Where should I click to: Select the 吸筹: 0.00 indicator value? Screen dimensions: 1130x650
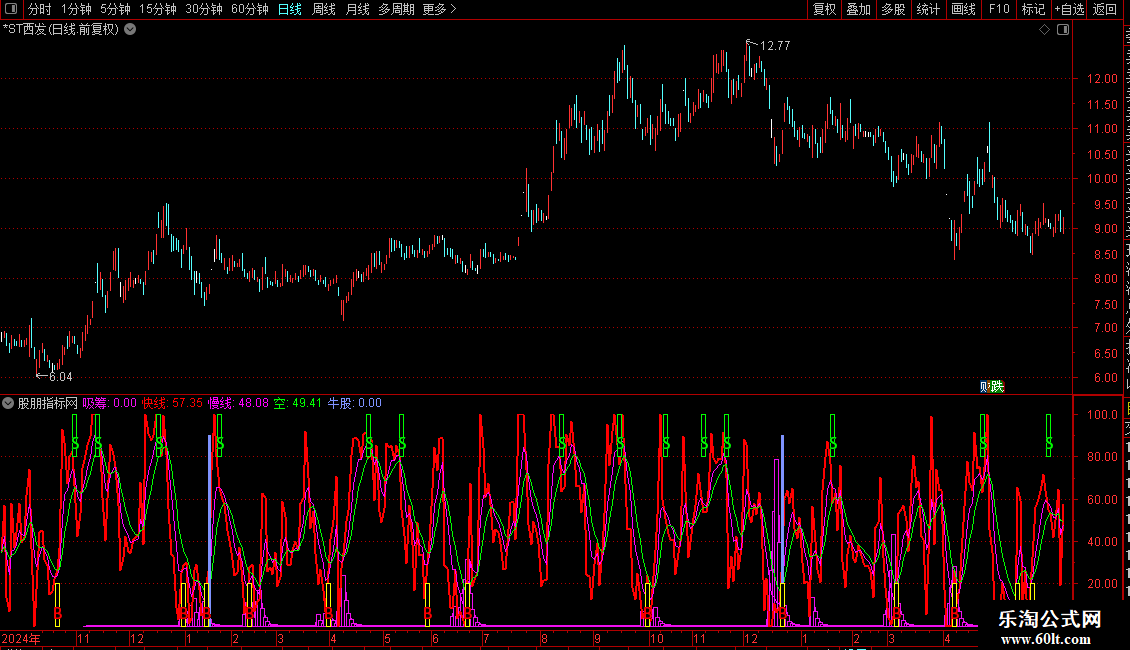click(x=110, y=403)
